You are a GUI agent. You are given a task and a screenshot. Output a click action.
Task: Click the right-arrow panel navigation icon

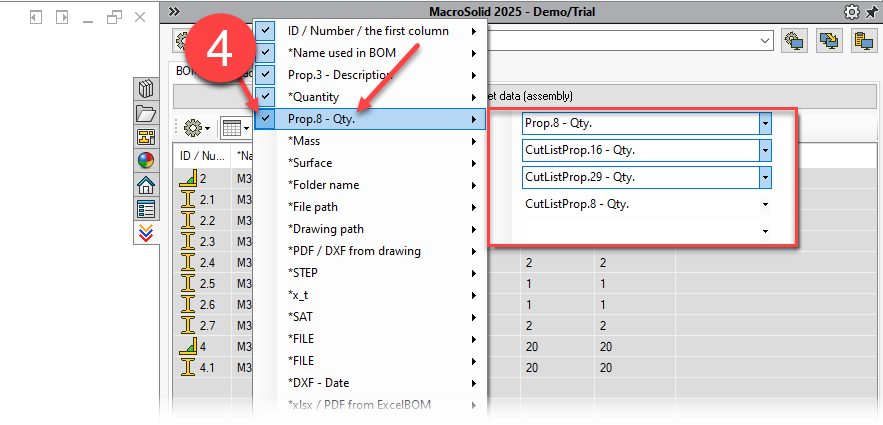point(62,17)
